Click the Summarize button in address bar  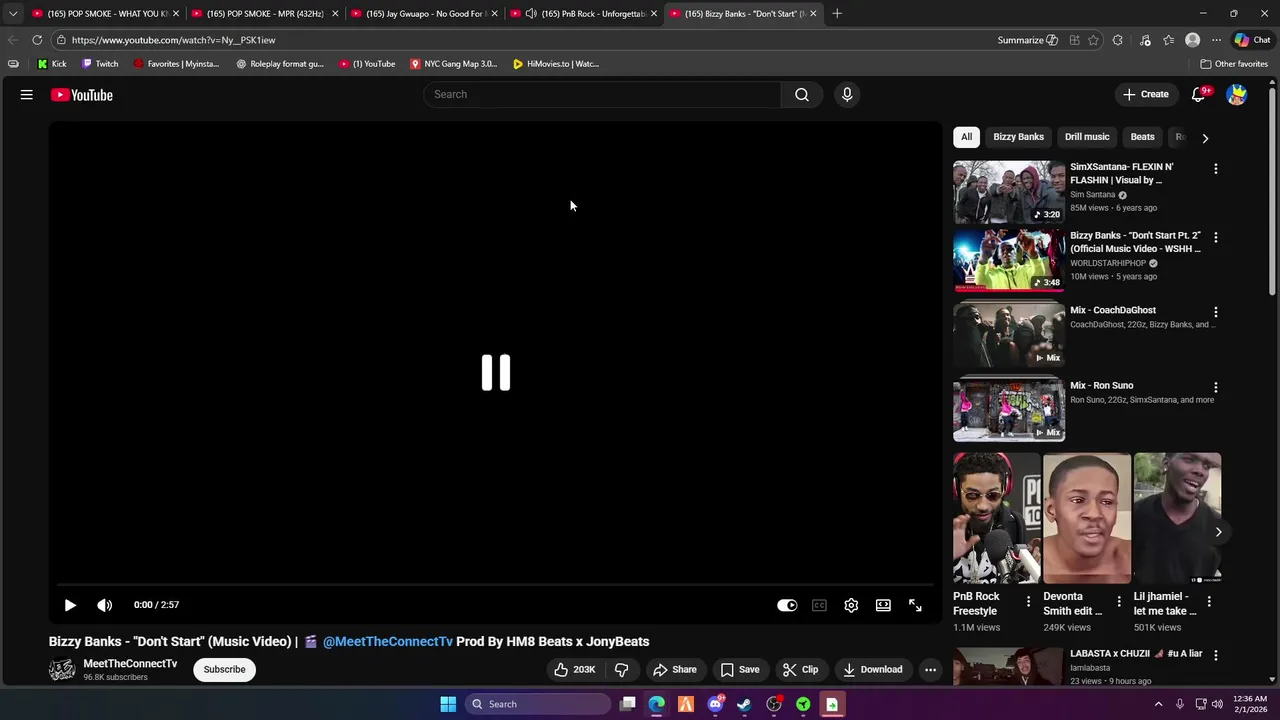[1027, 40]
